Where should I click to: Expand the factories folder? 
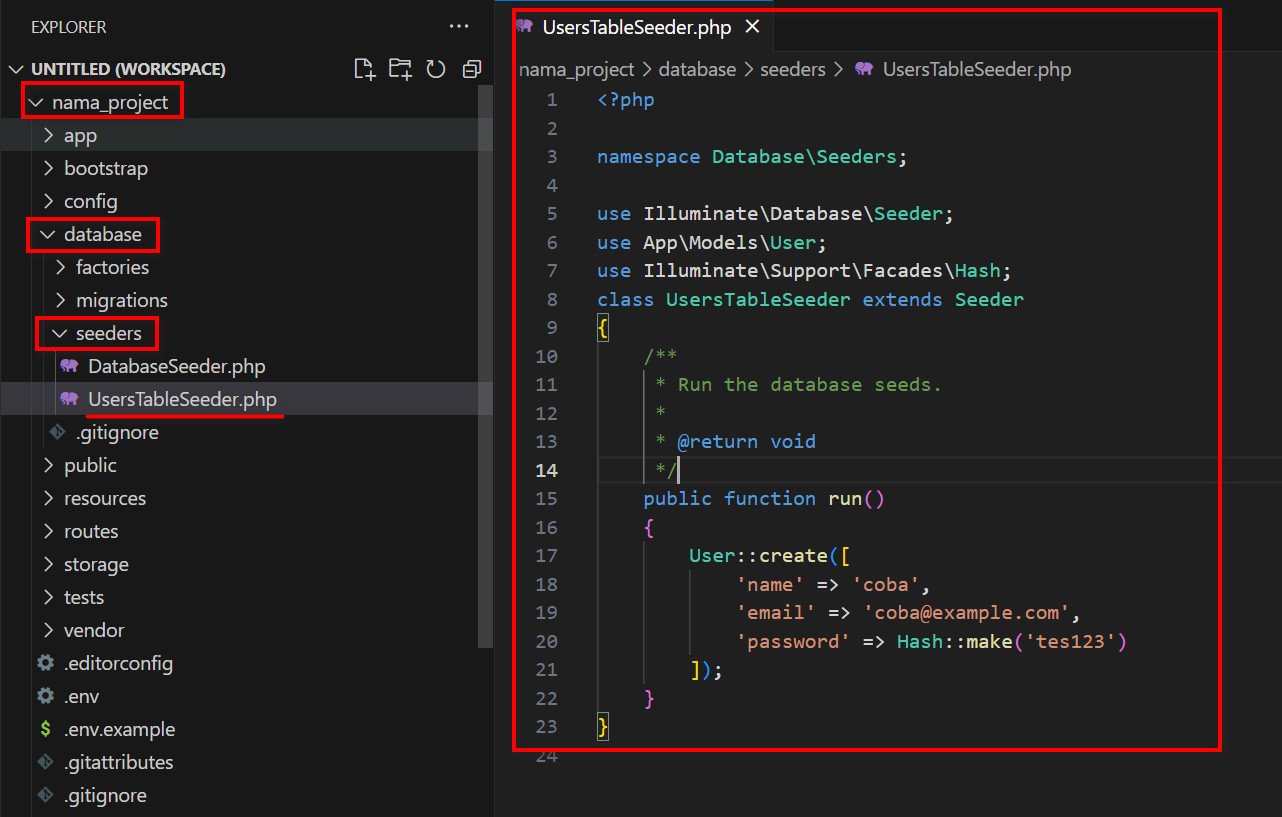(61, 267)
